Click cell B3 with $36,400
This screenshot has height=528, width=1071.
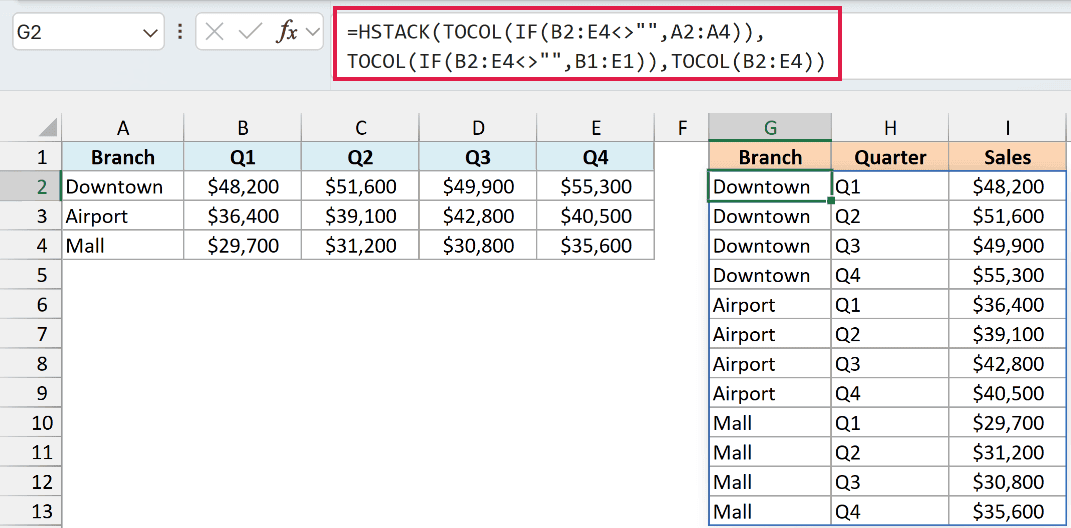click(242, 216)
